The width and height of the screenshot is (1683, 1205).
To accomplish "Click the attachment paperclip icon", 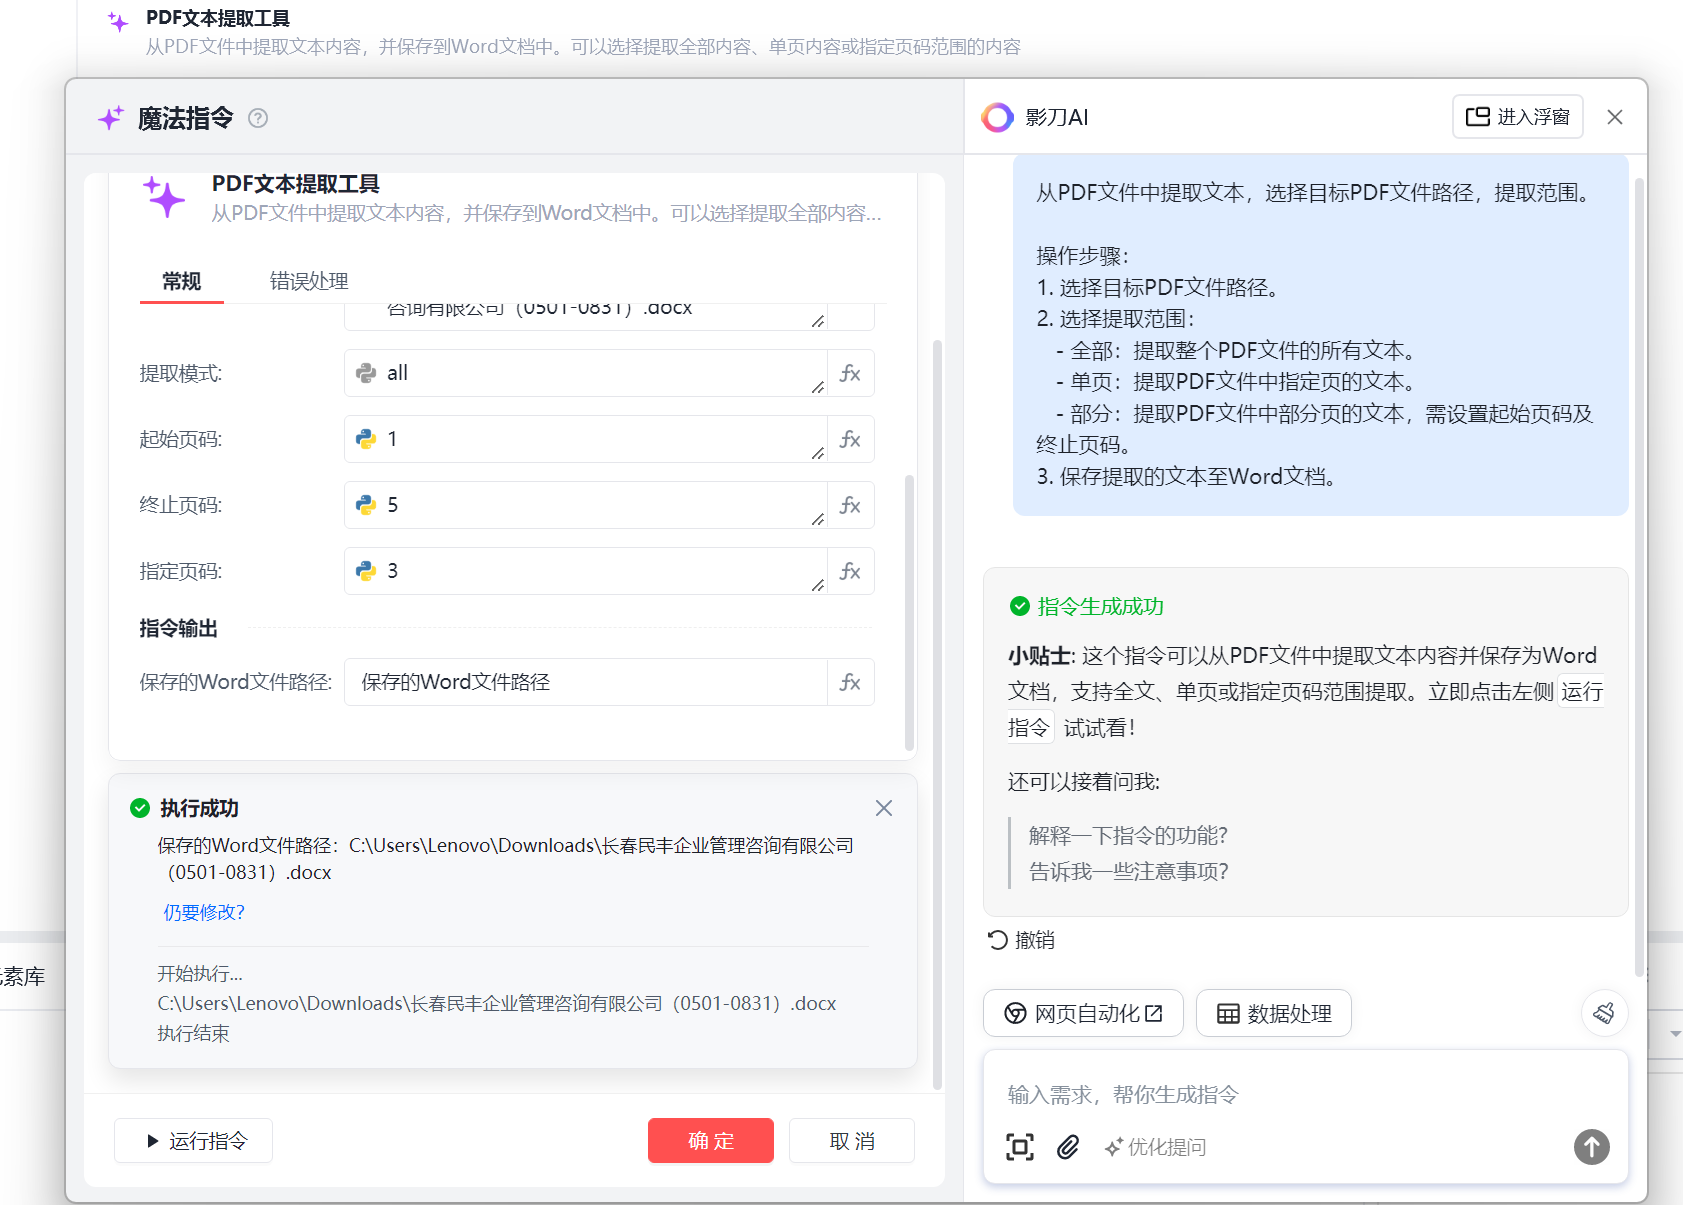I will 1068,1147.
